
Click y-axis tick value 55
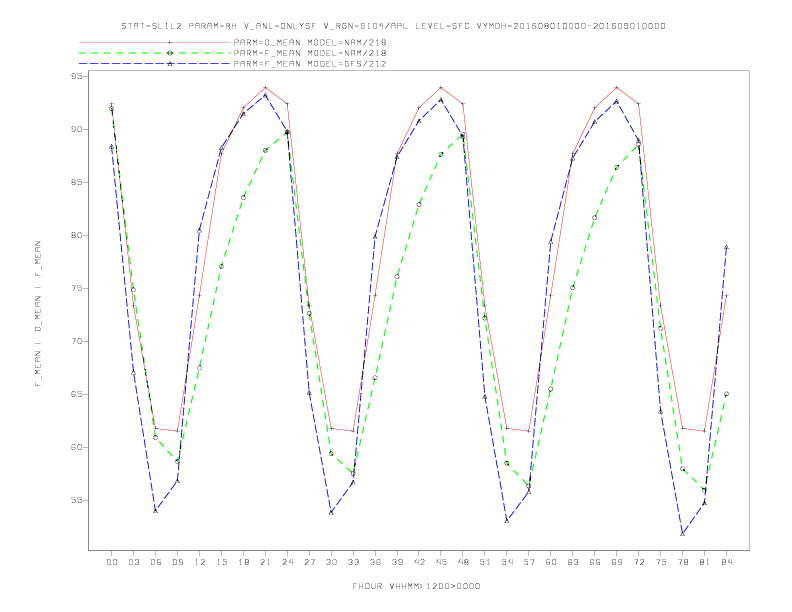[76, 500]
